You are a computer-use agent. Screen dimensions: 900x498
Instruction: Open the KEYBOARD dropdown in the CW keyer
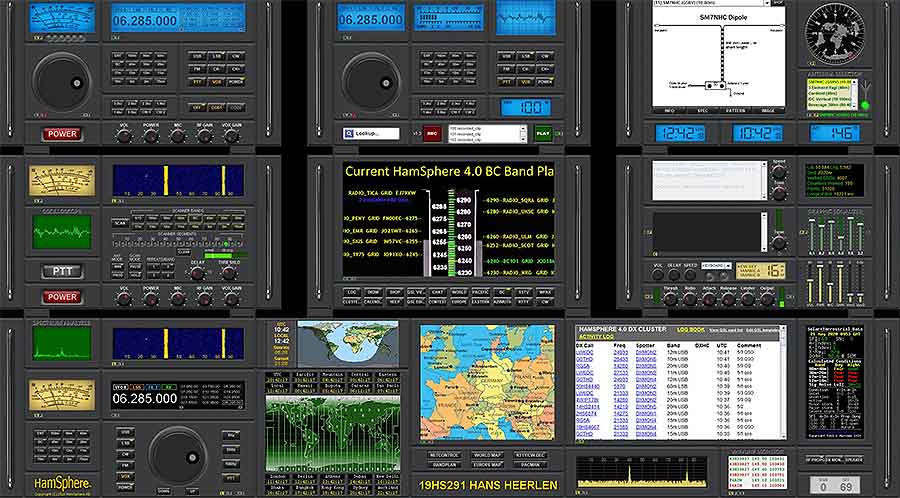(x=716, y=266)
